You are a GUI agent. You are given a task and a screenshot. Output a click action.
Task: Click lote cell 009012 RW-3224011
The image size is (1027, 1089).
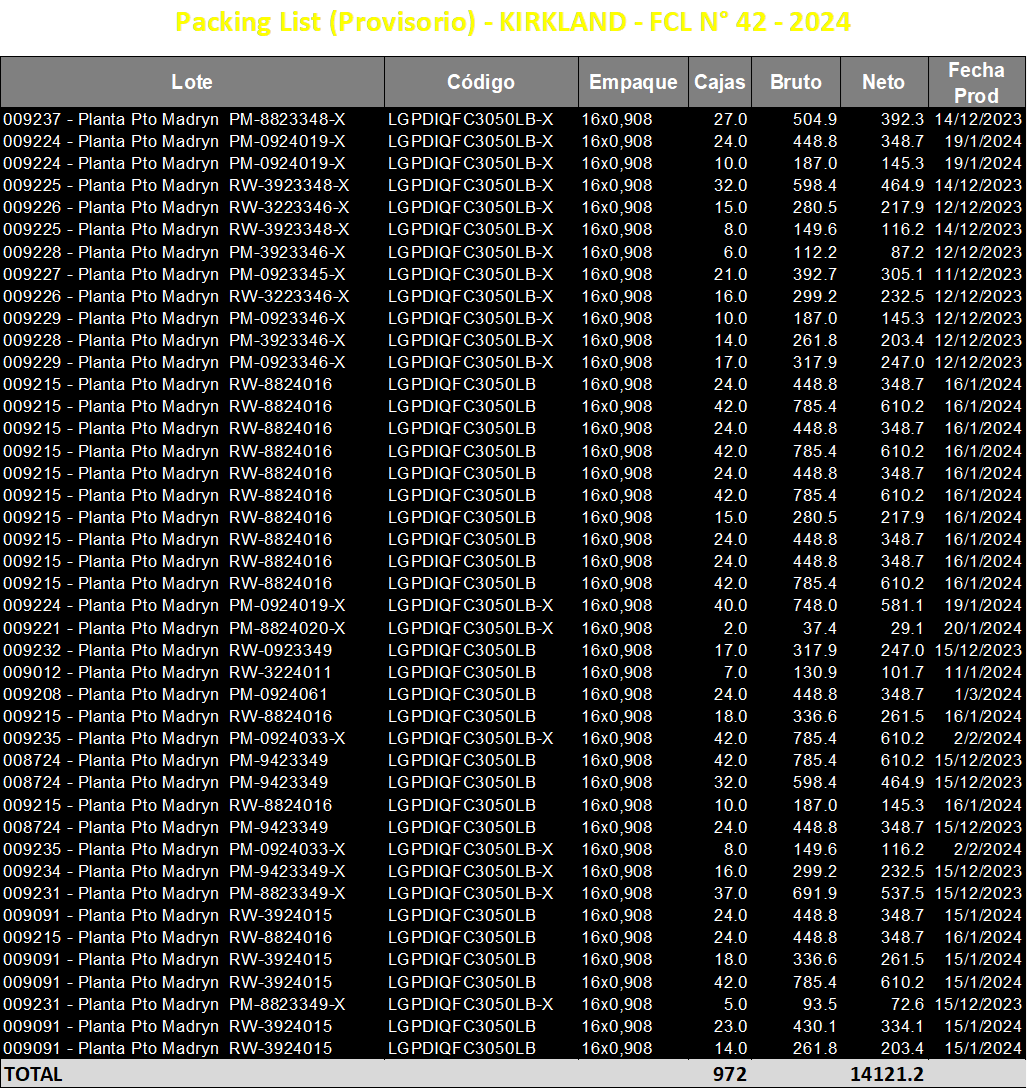167,672
